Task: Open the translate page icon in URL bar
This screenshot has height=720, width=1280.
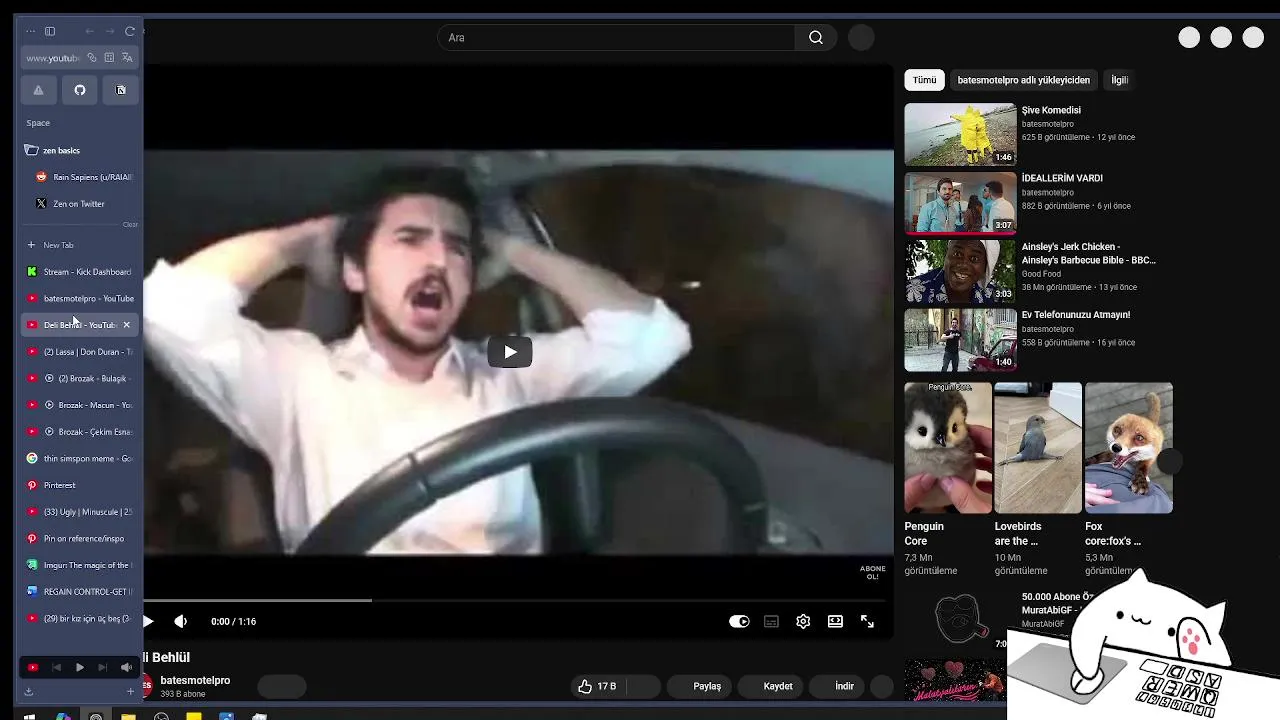Action: point(127,58)
